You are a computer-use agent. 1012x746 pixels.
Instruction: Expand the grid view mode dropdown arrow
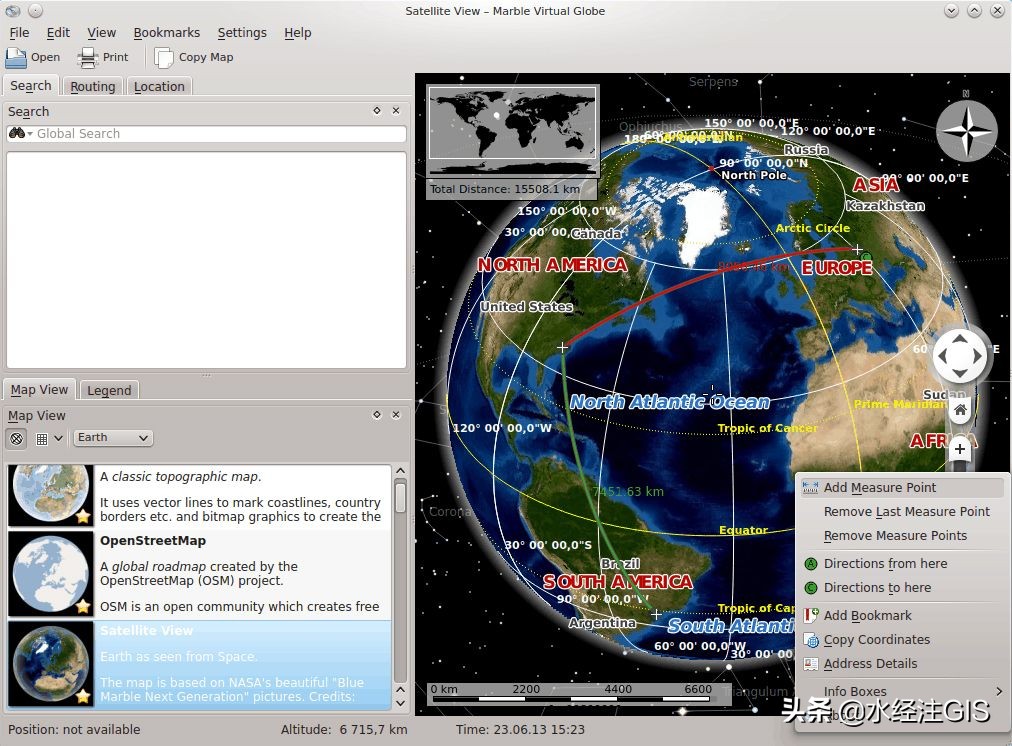(x=57, y=438)
